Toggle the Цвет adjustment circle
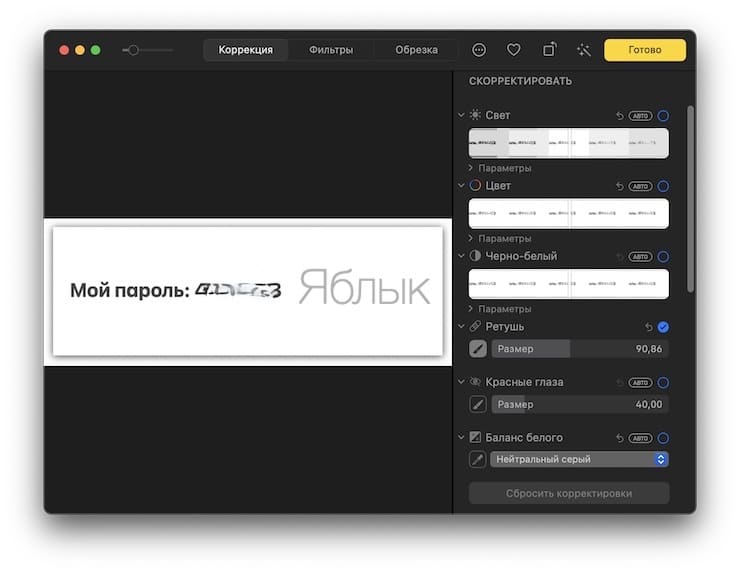The width and height of the screenshot is (740, 572). [663, 186]
